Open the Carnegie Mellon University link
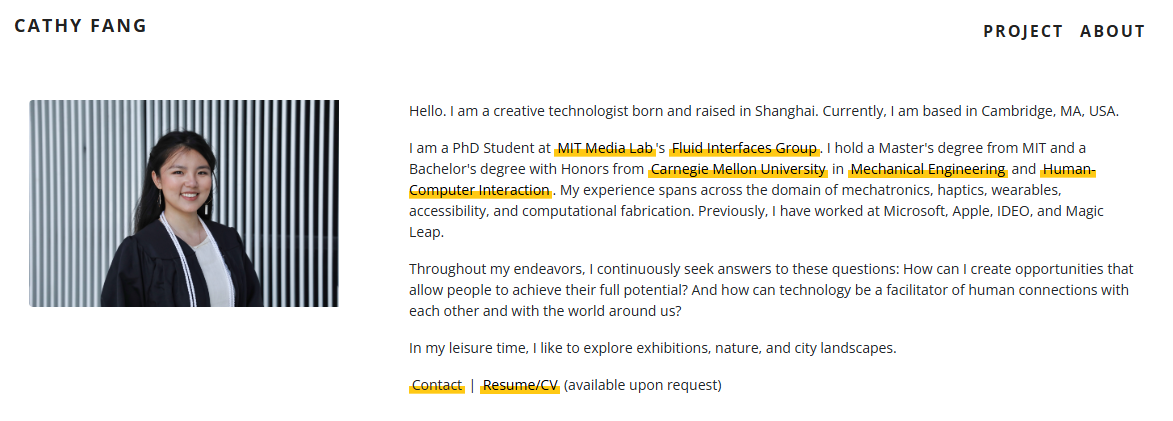Screen dimensions: 1173x421 click(738, 169)
